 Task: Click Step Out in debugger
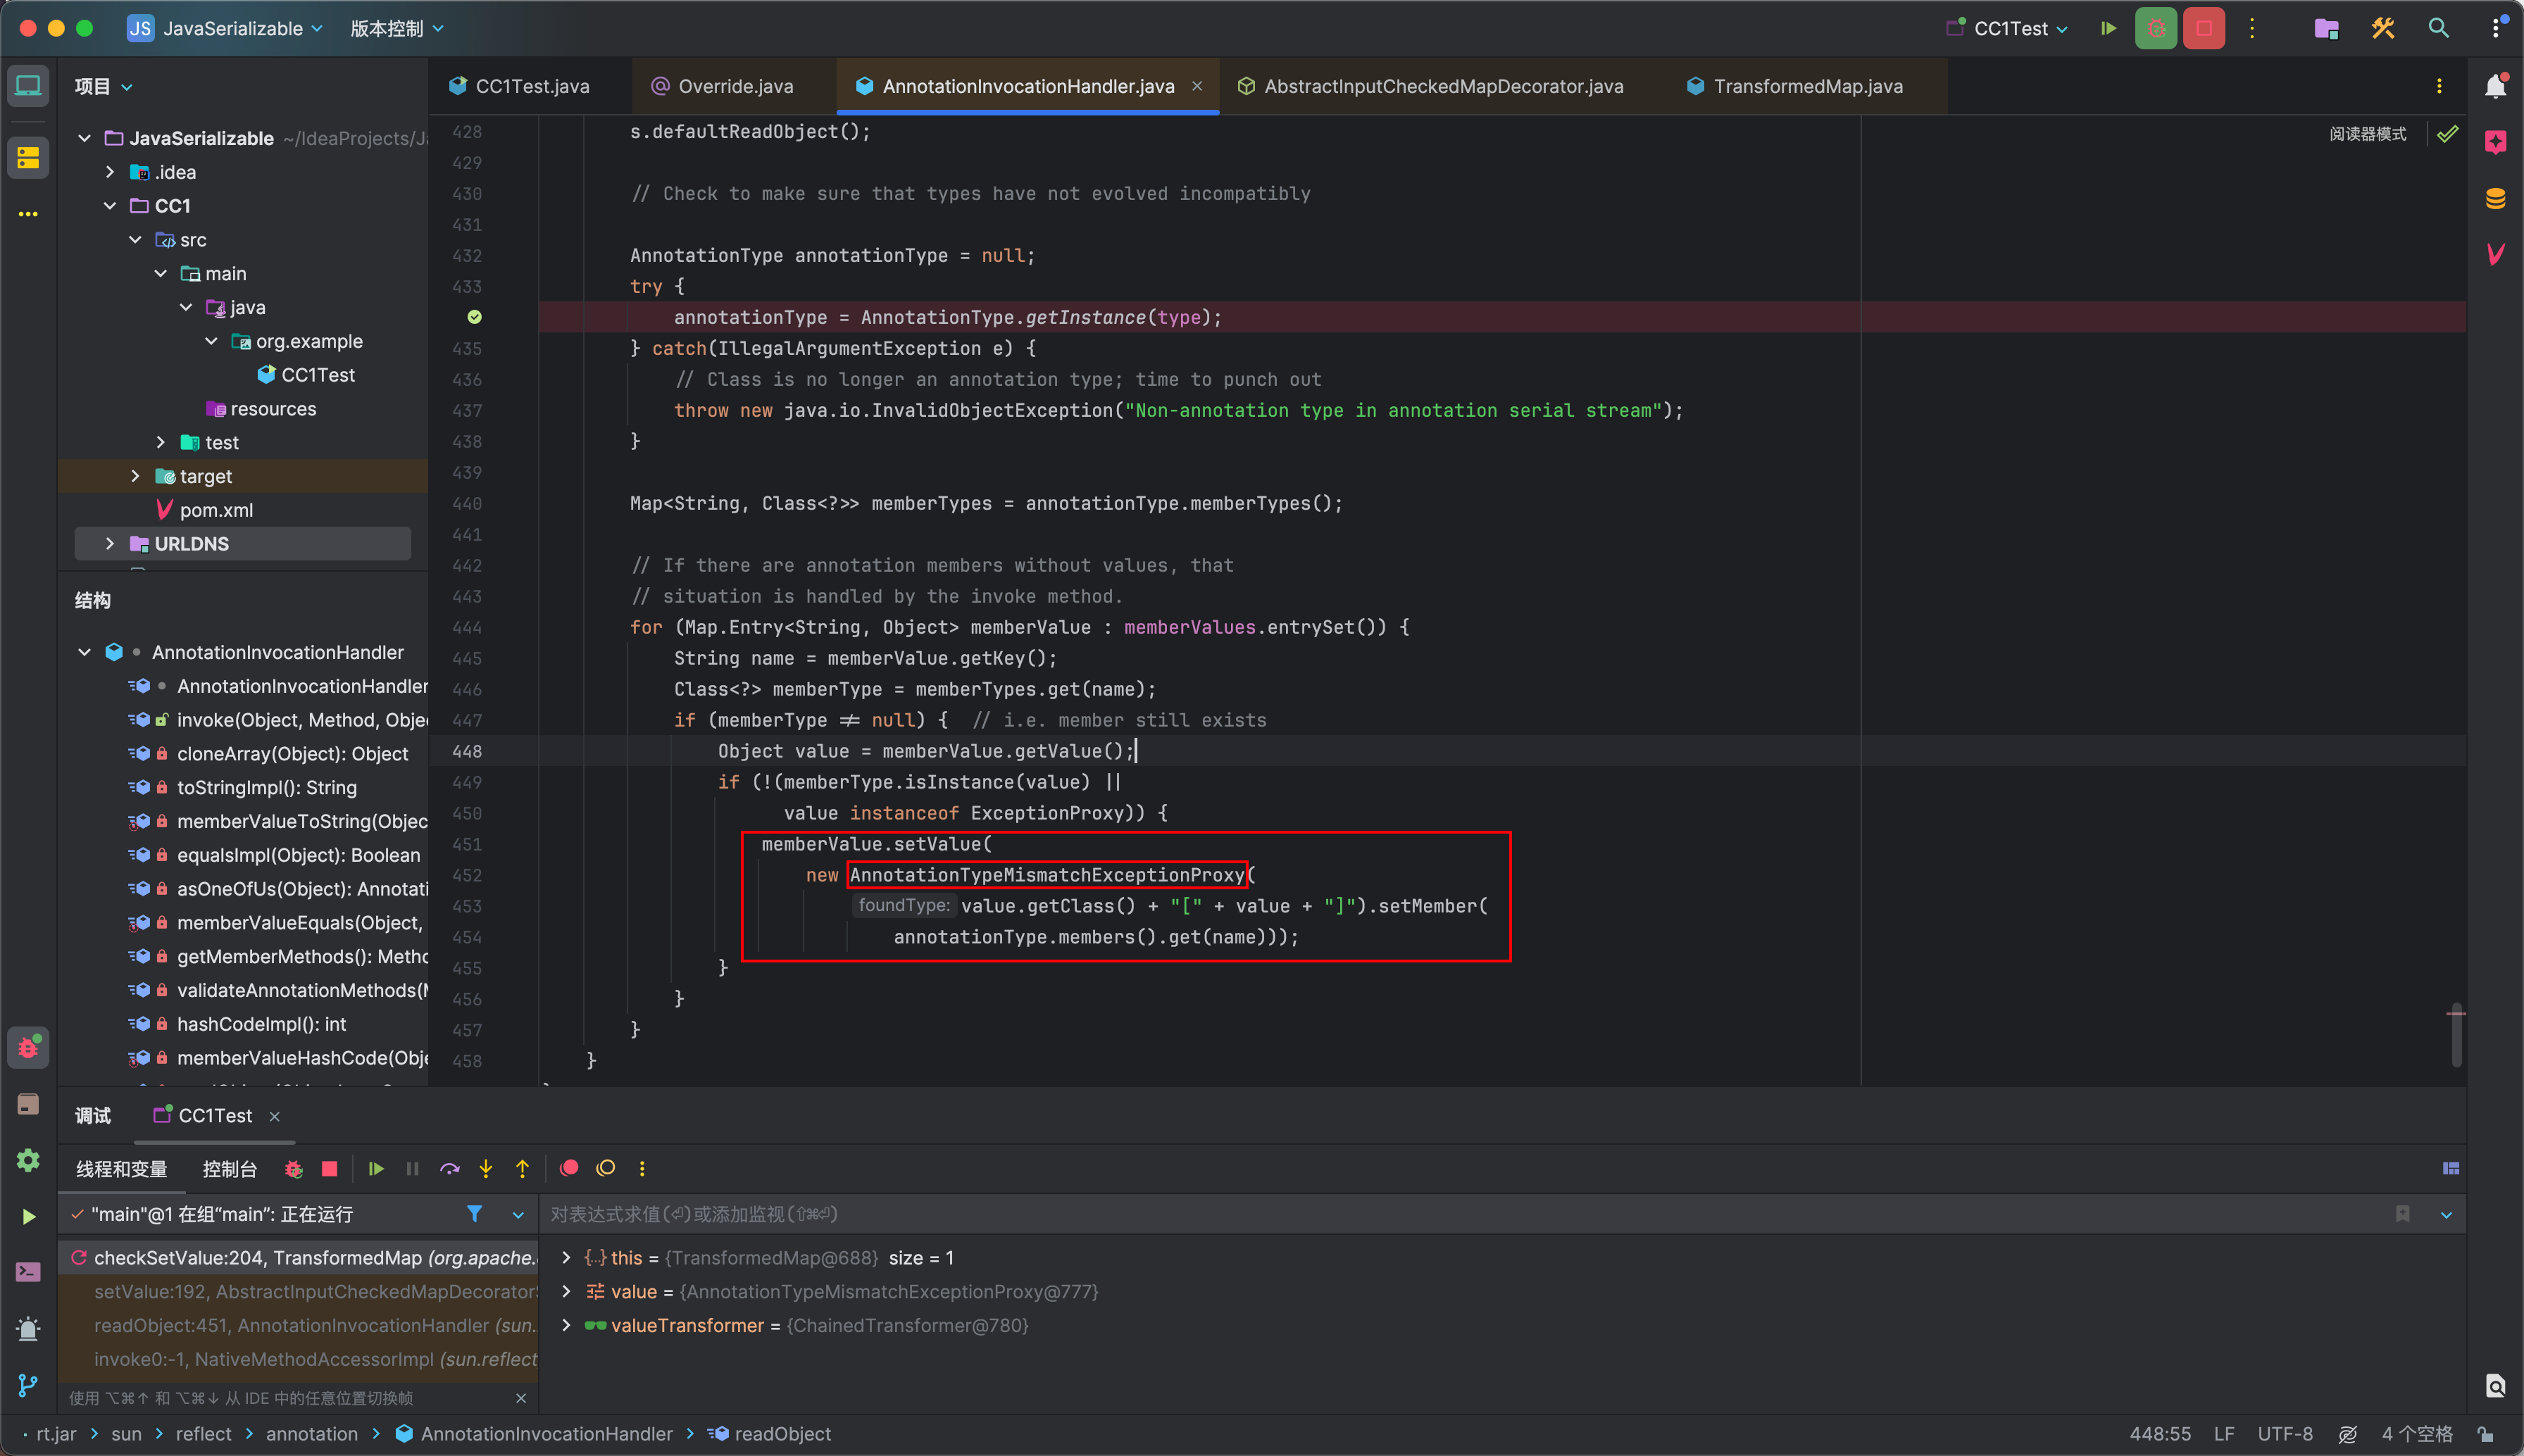click(522, 1168)
